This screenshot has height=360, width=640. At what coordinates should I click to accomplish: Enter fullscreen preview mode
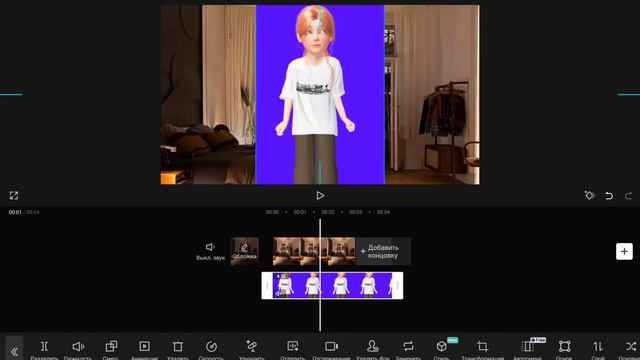pos(14,196)
